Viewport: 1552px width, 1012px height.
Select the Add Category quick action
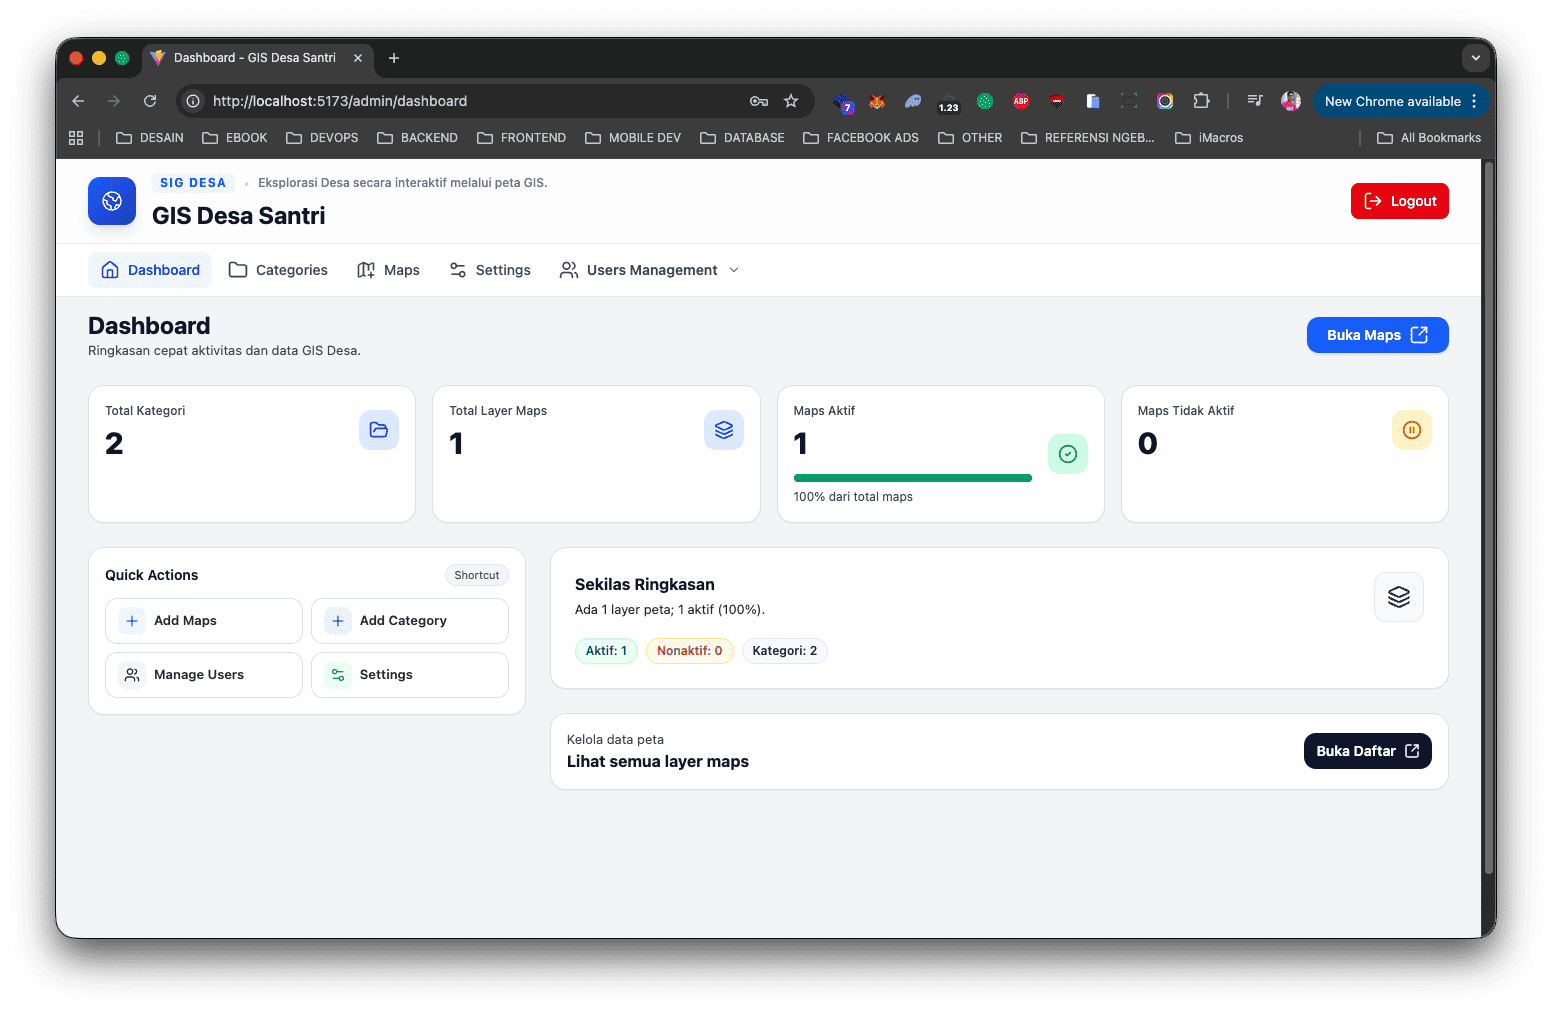[409, 621]
